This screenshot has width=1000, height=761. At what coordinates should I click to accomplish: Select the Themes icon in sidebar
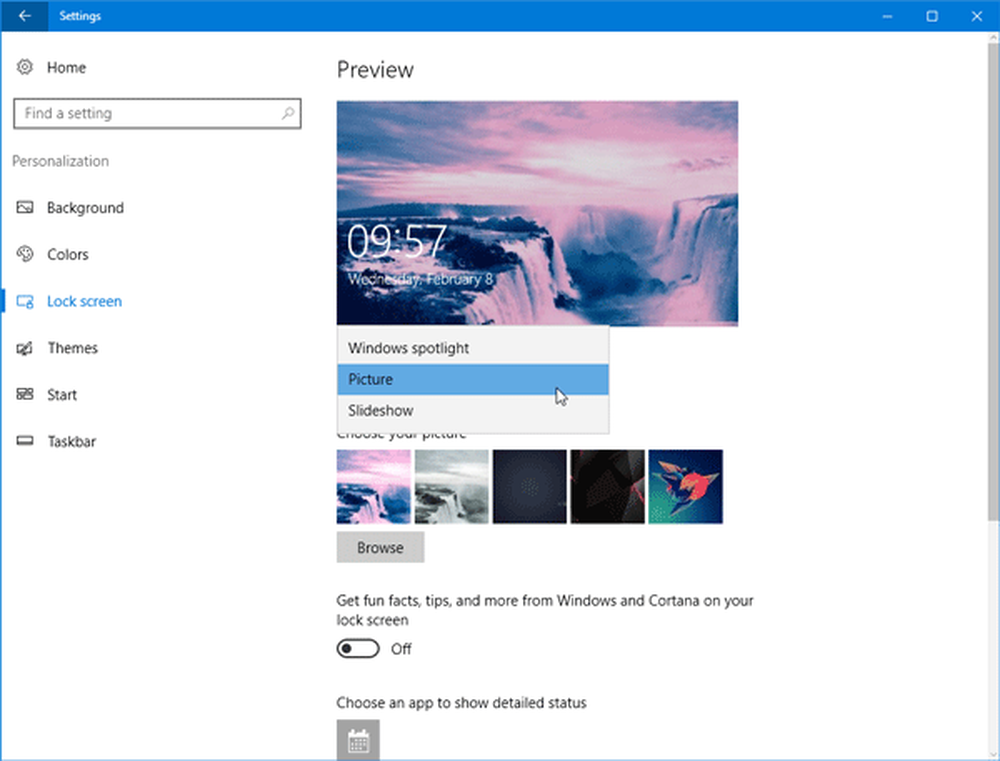tap(25, 348)
